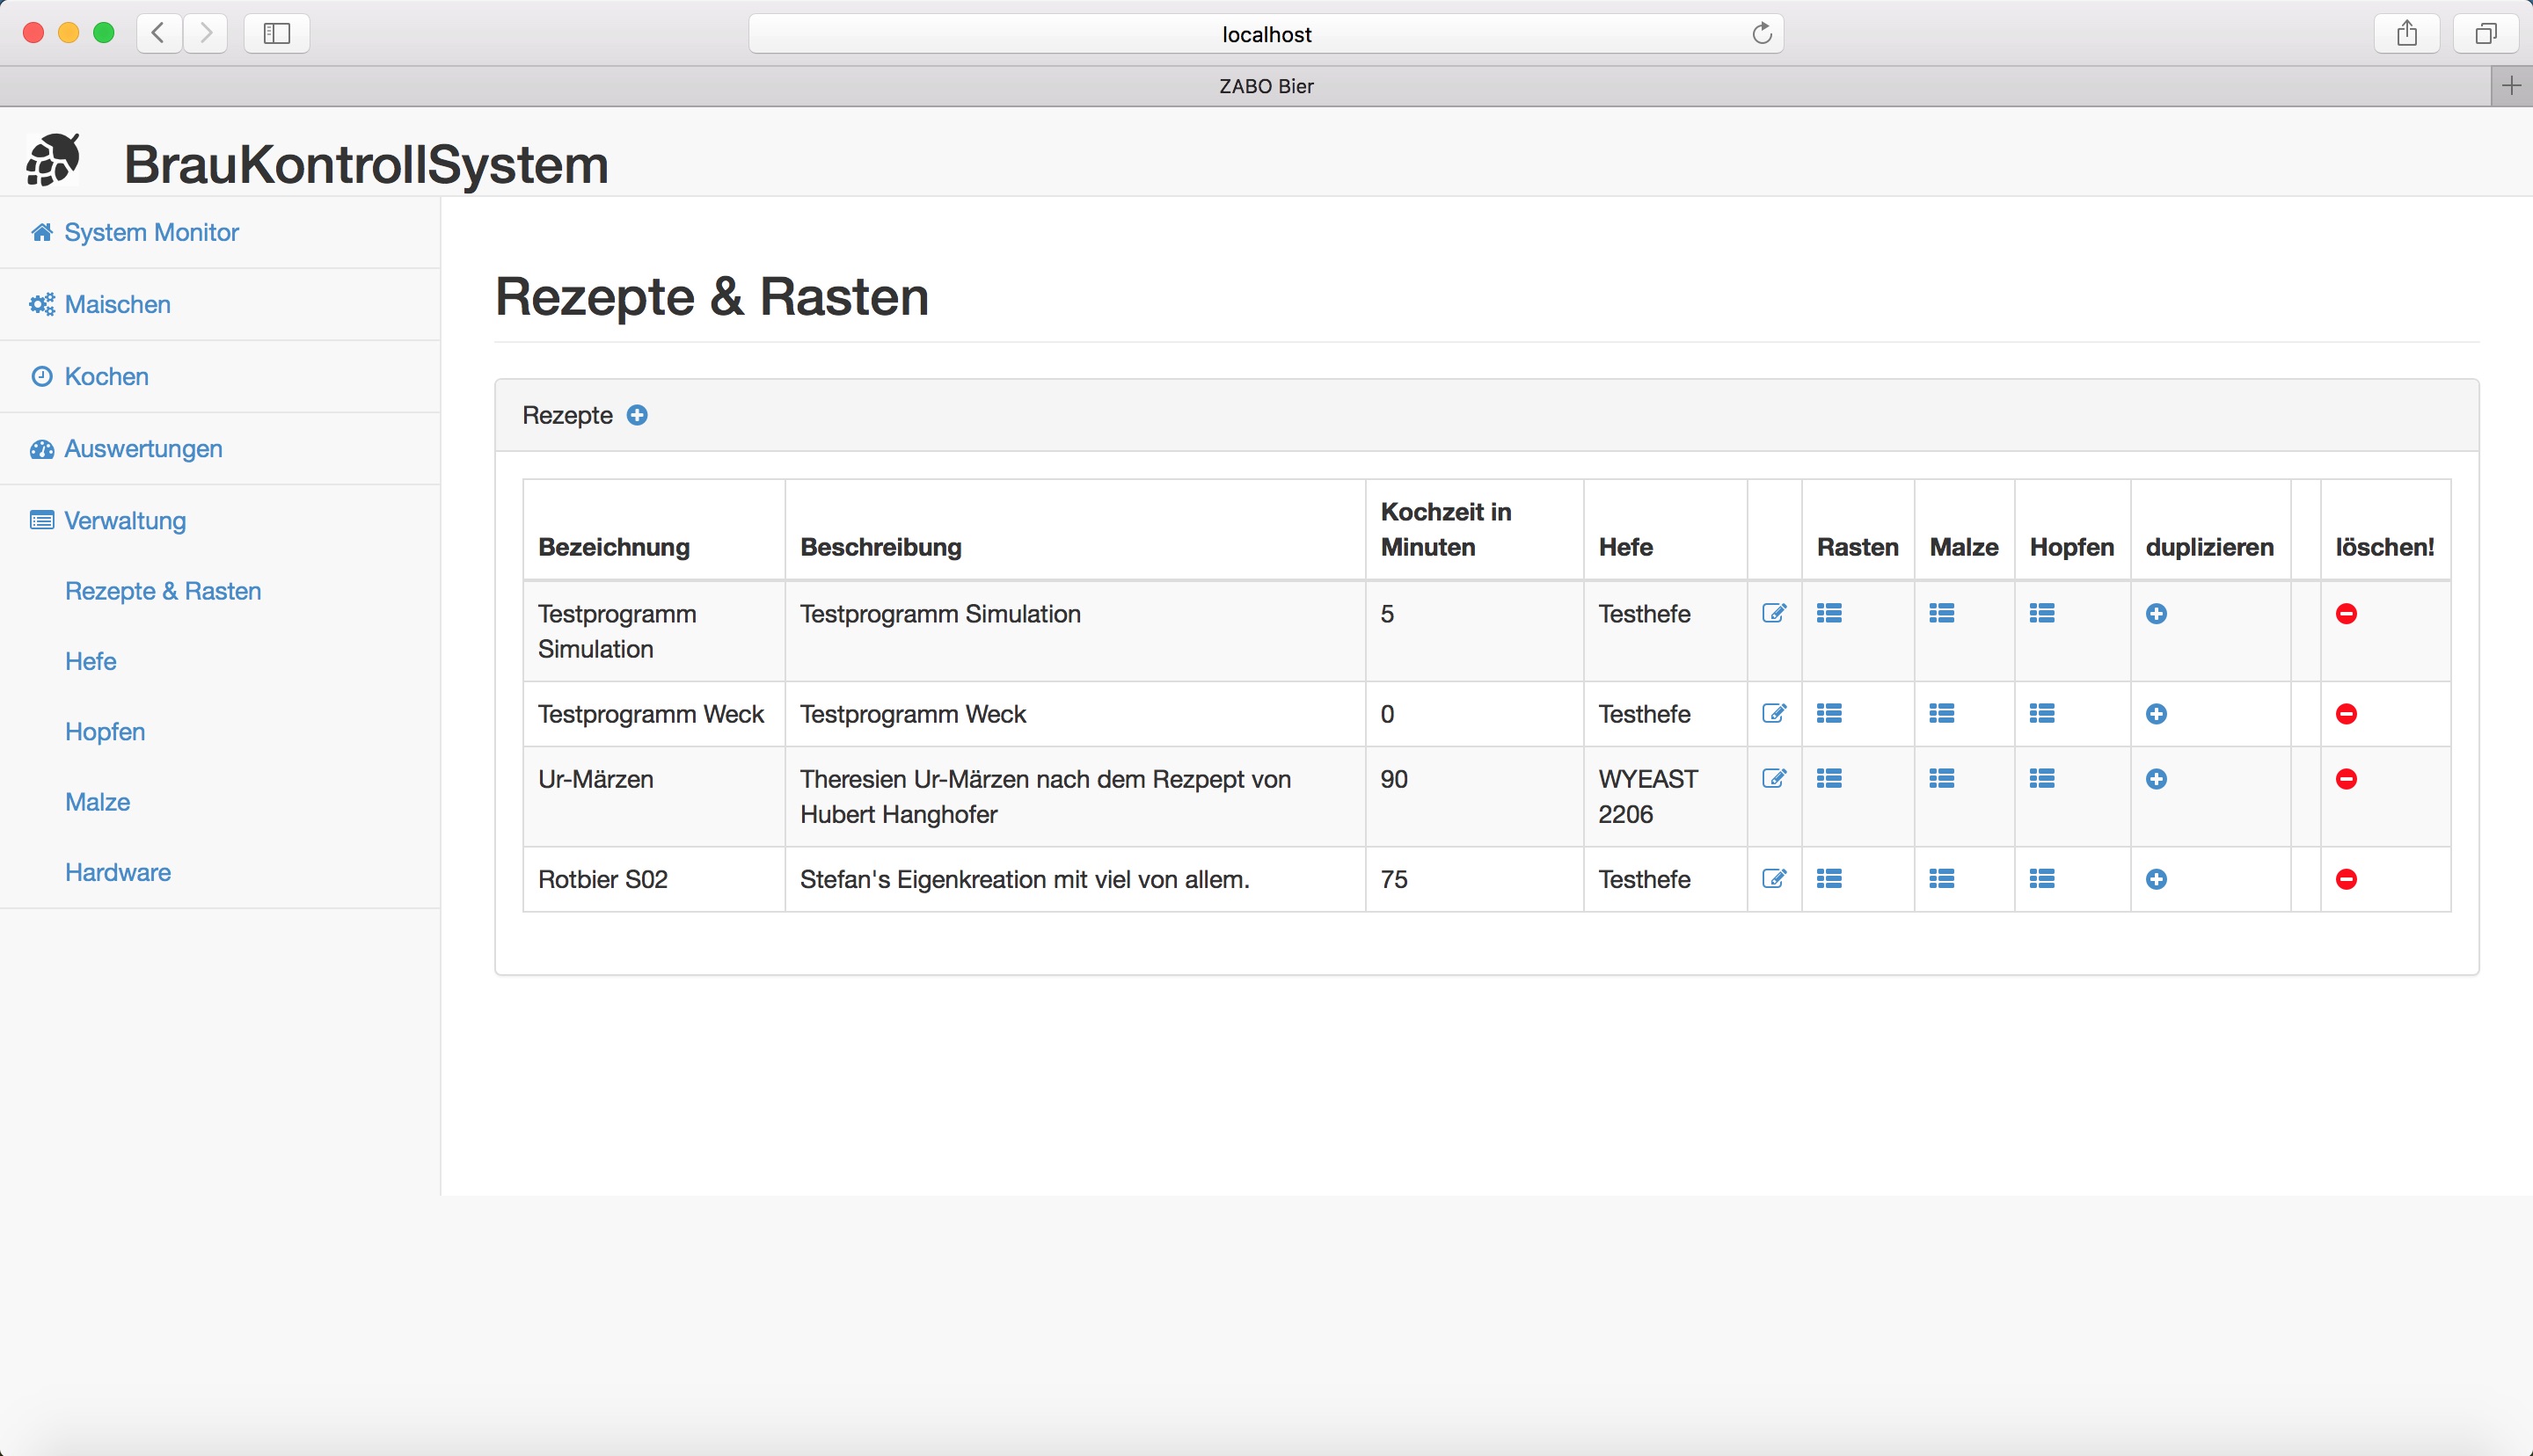This screenshot has width=2533, height=1456.
Task: Delete the Rotbier S02 recipe
Action: tap(2346, 879)
